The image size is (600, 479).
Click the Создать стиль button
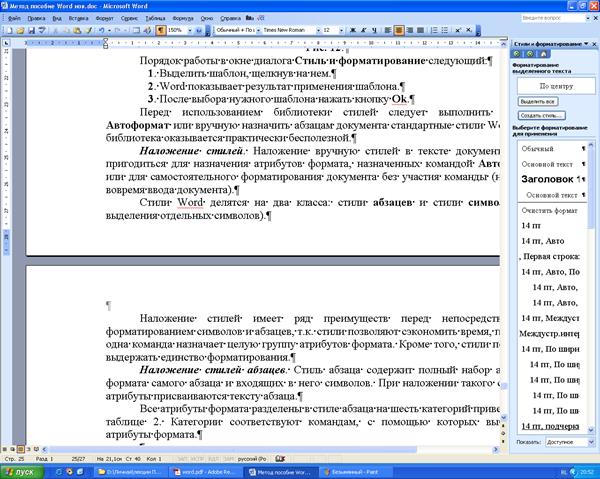click(x=542, y=115)
